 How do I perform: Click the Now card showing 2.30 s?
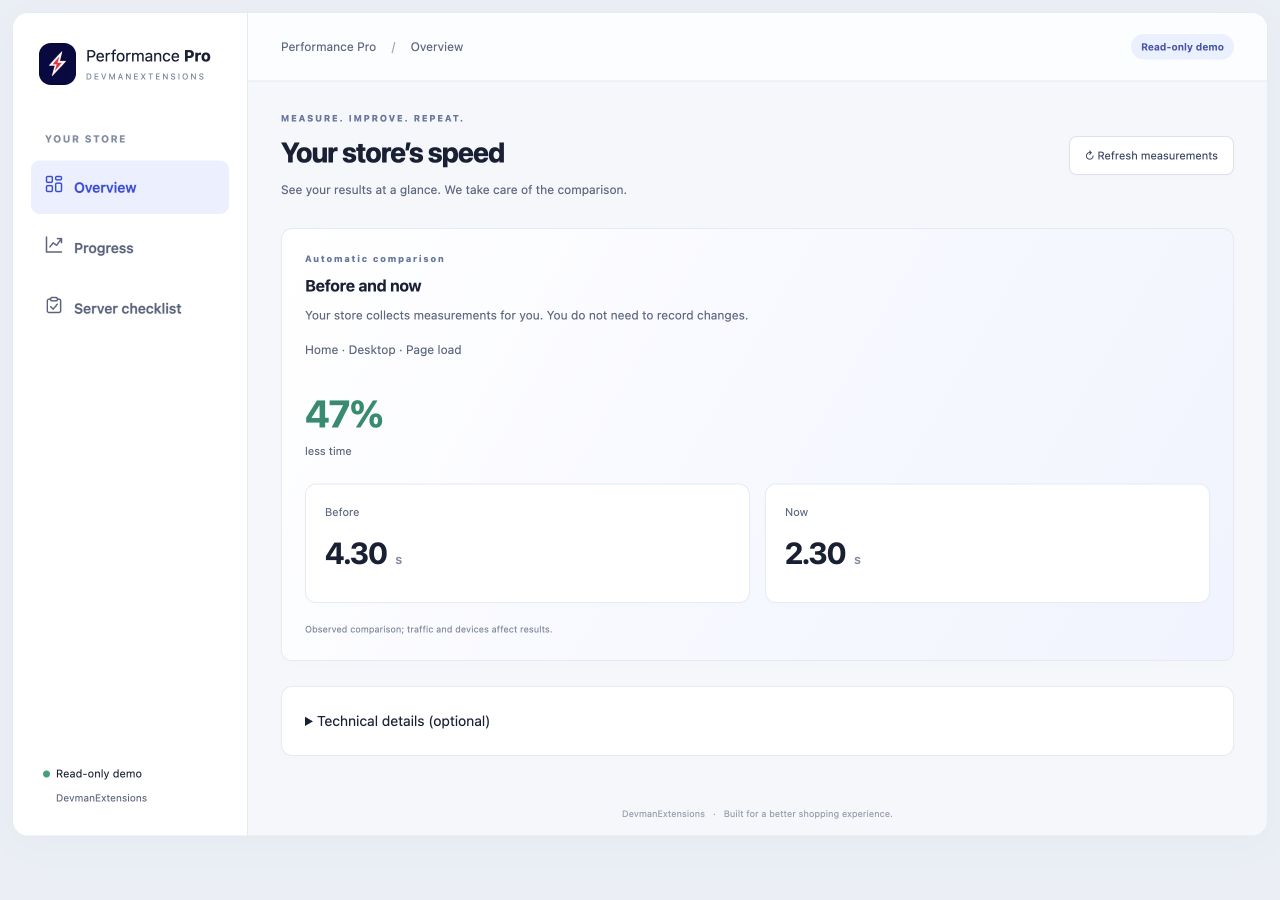pyautogui.click(x=987, y=543)
